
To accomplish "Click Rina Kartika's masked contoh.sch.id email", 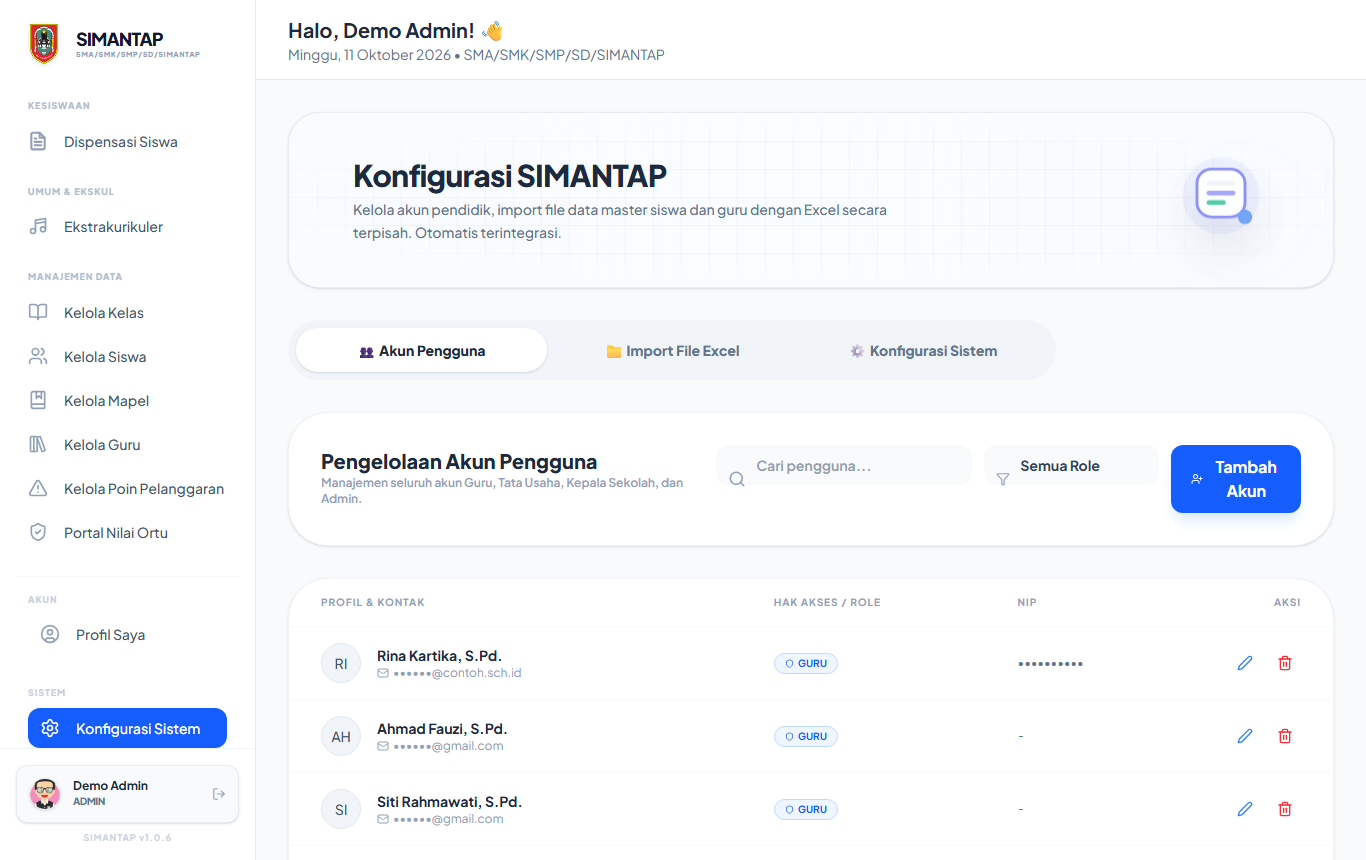I will (457, 673).
